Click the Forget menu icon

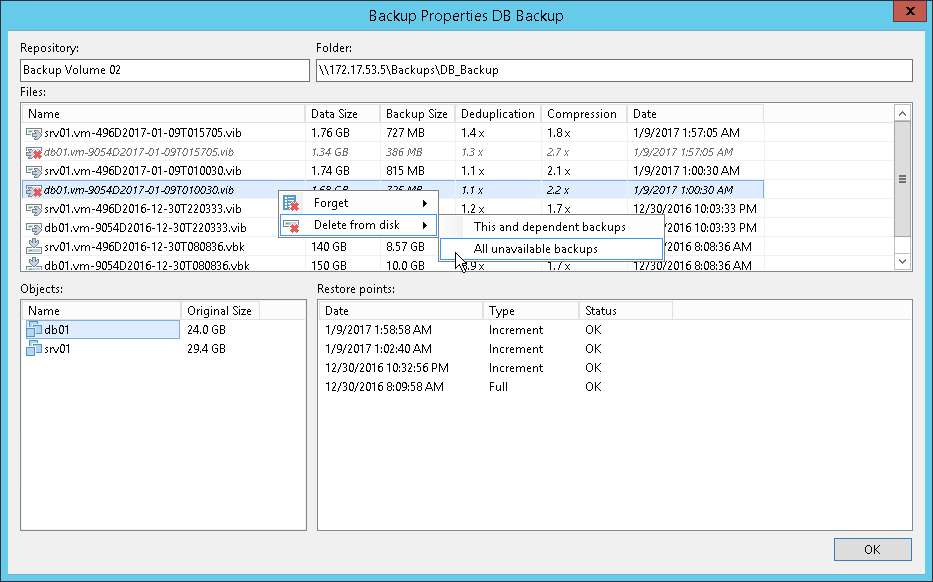290,204
